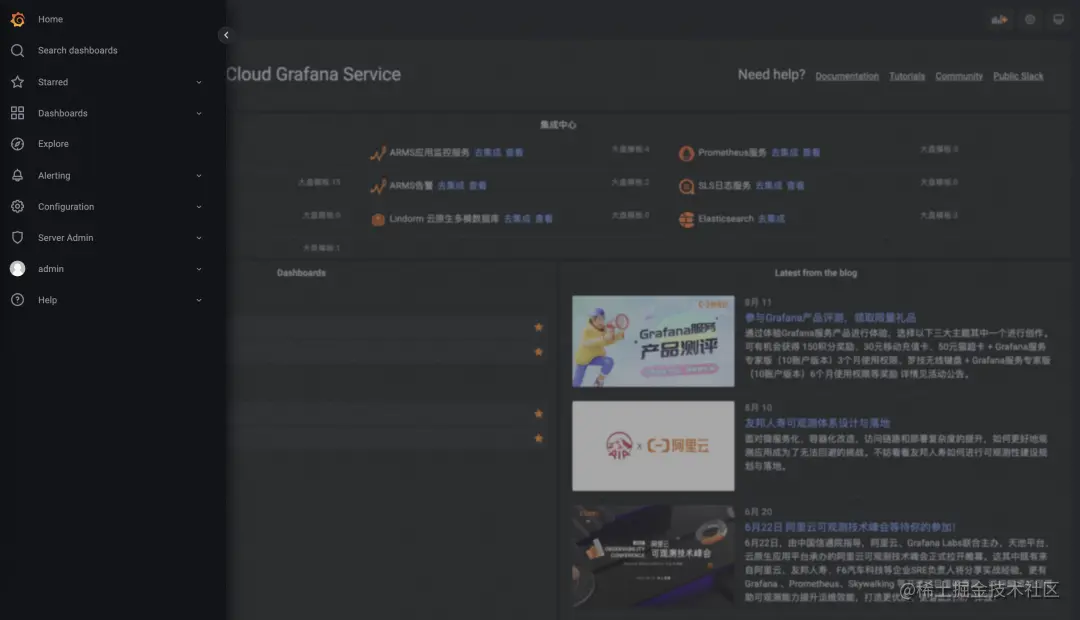This screenshot has width=1080, height=620.
Task: Open the Public Slack link
Action: tap(1018, 76)
